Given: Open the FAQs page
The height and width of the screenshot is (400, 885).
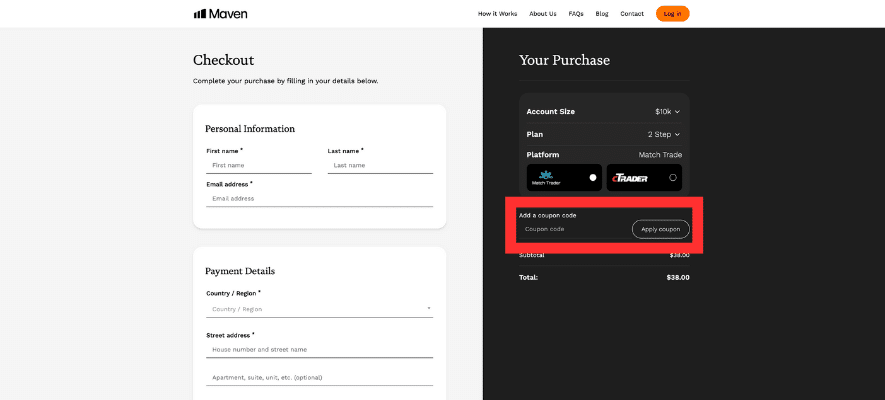Looking at the screenshot, I should tap(576, 14).
